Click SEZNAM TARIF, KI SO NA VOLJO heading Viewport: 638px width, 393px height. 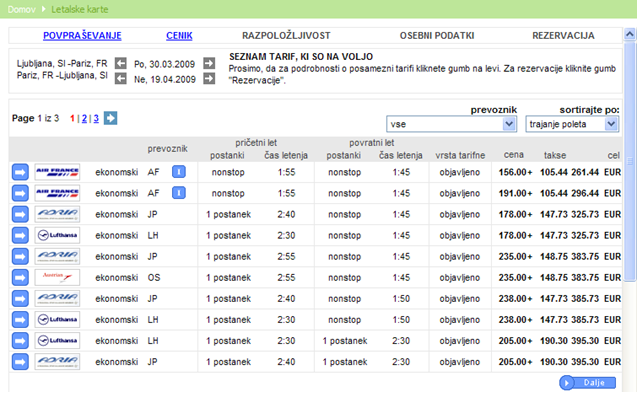[301, 57]
